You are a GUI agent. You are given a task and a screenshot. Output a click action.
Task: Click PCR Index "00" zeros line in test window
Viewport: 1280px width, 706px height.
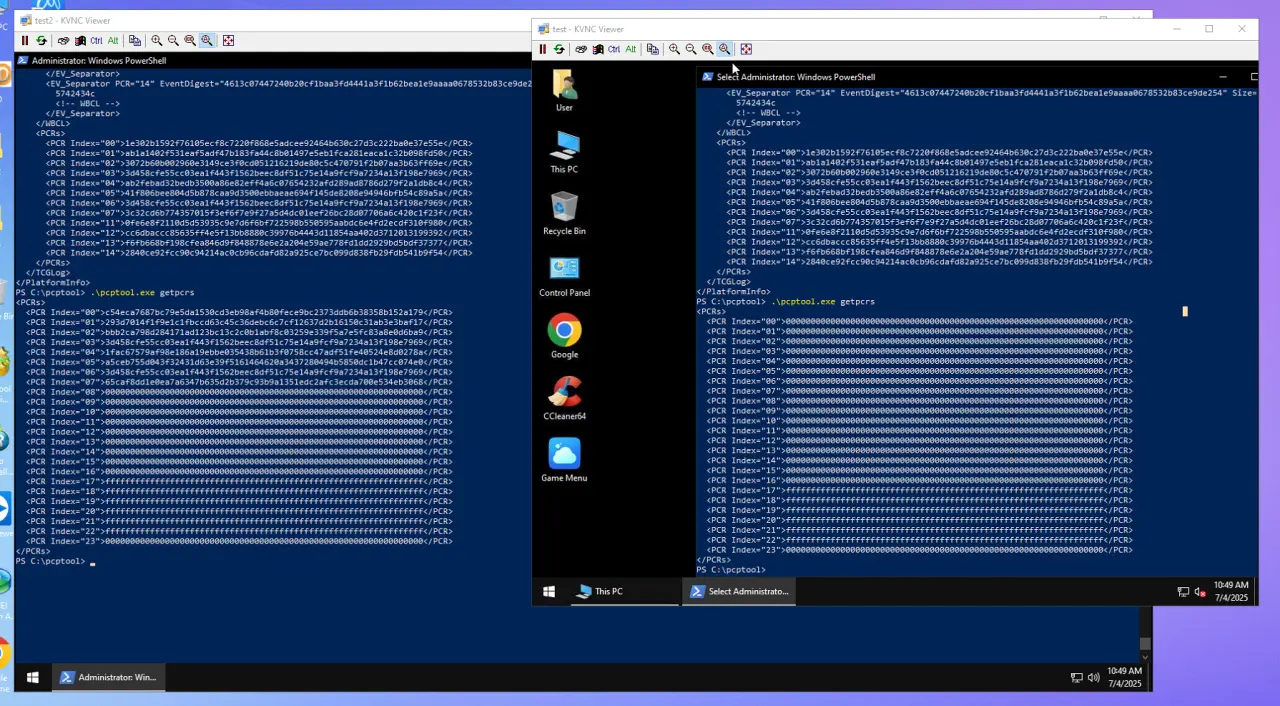click(919, 321)
